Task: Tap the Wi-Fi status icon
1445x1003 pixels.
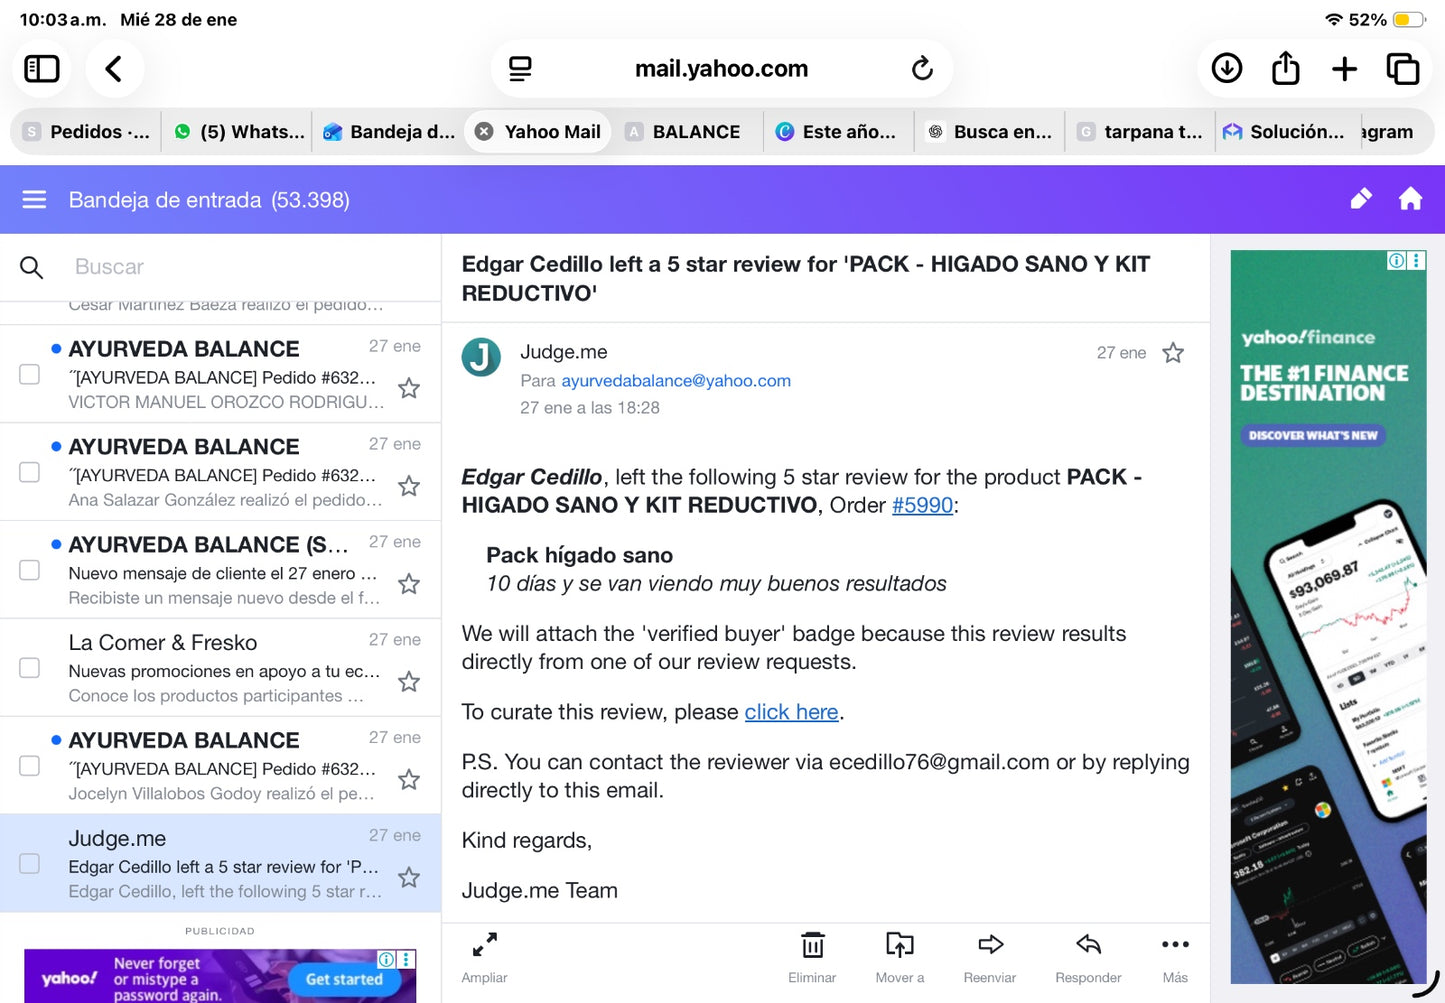Action: point(1333,20)
